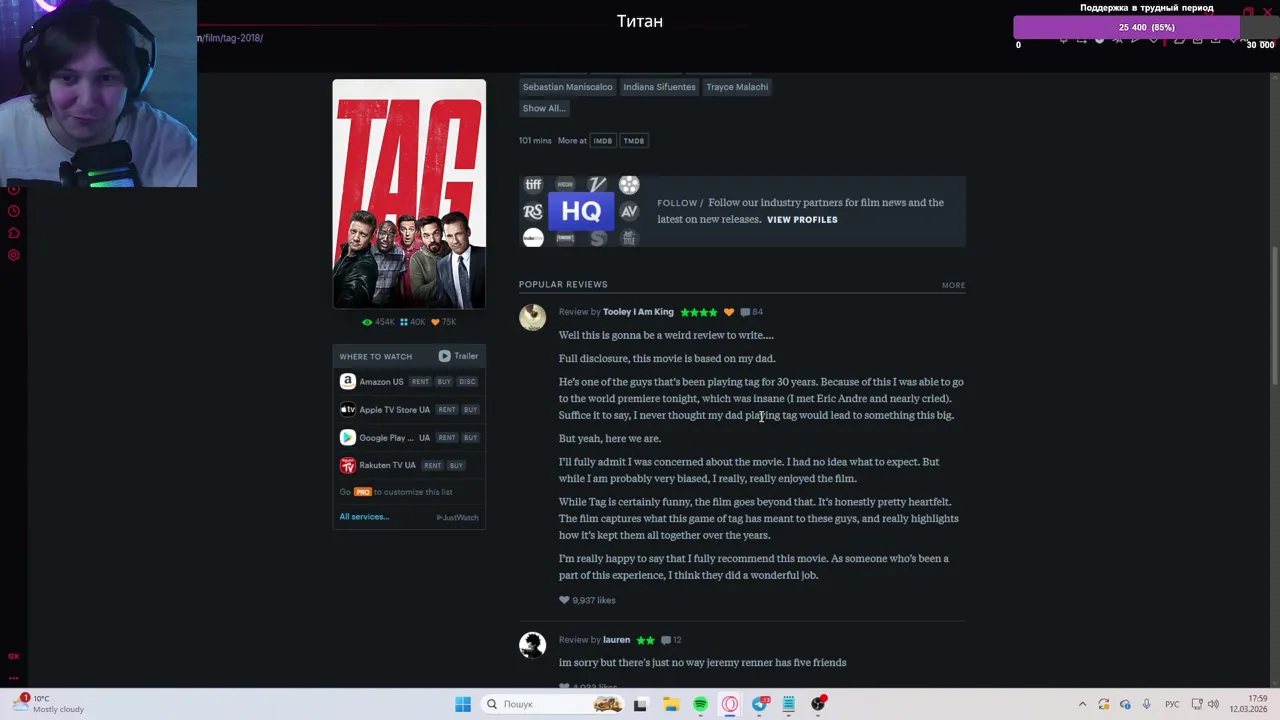The image size is (1280, 720).
Task: Select DISC option for Amazon US
Action: pos(467,381)
